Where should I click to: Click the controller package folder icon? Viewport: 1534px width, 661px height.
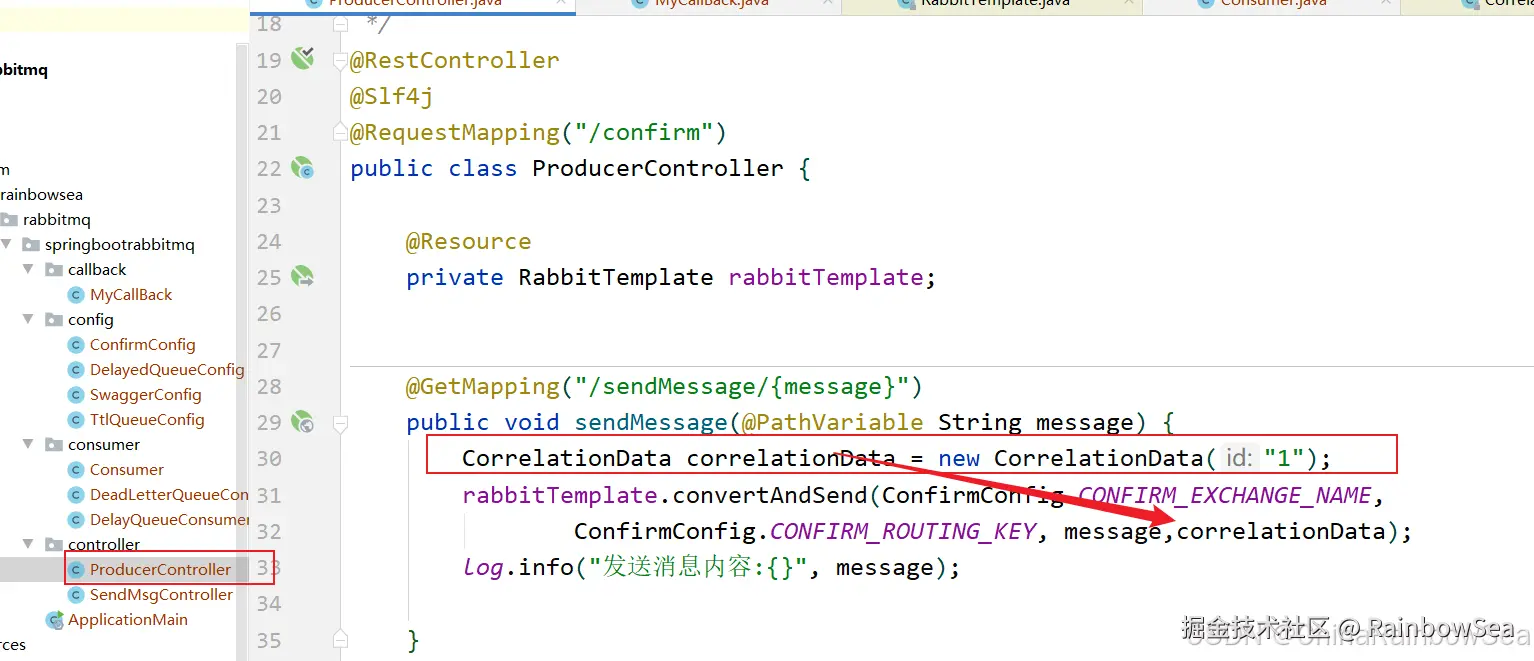54,545
